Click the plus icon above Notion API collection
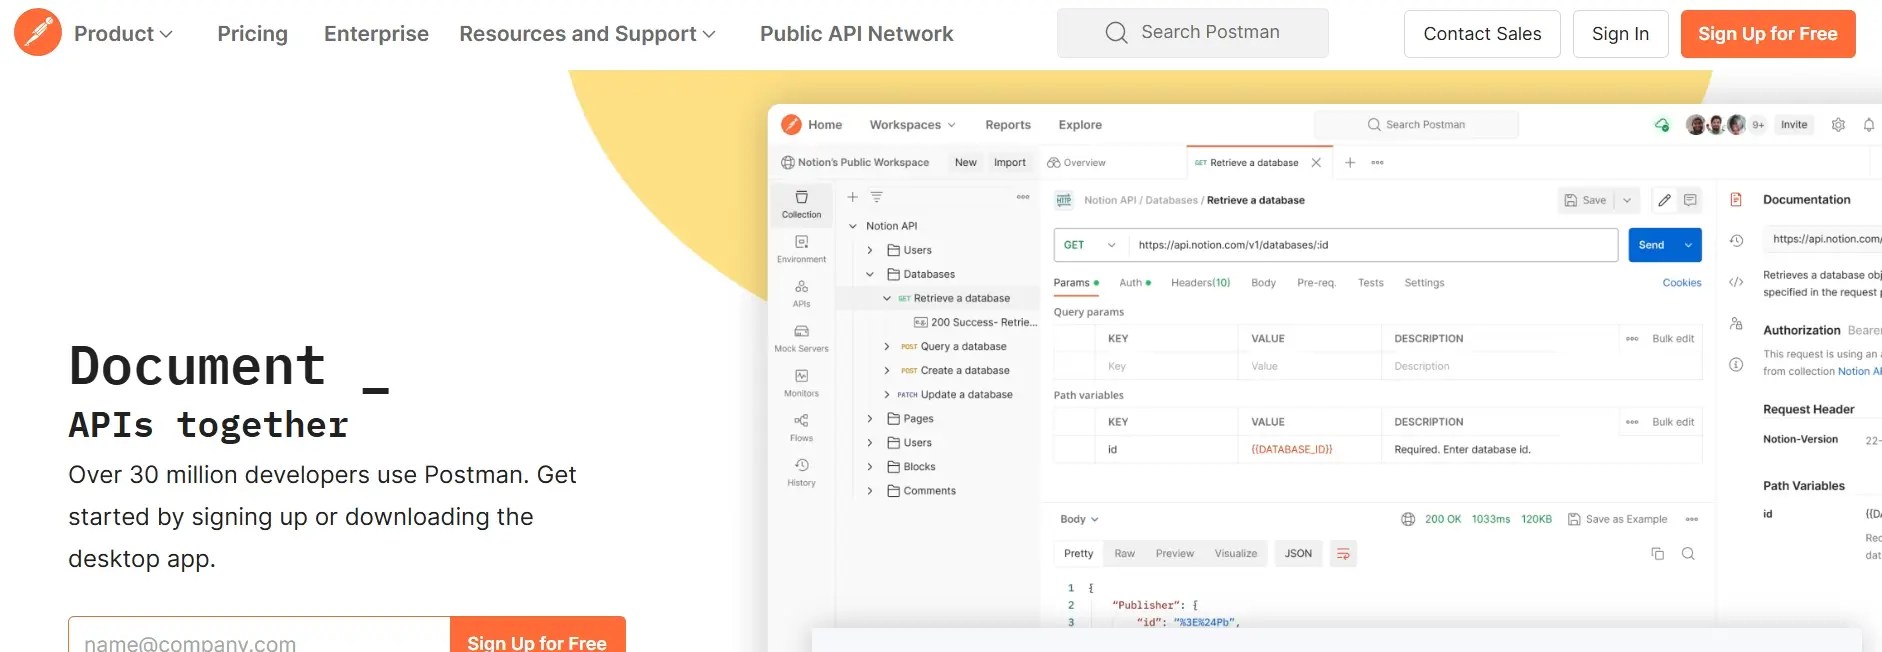 (x=853, y=197)
